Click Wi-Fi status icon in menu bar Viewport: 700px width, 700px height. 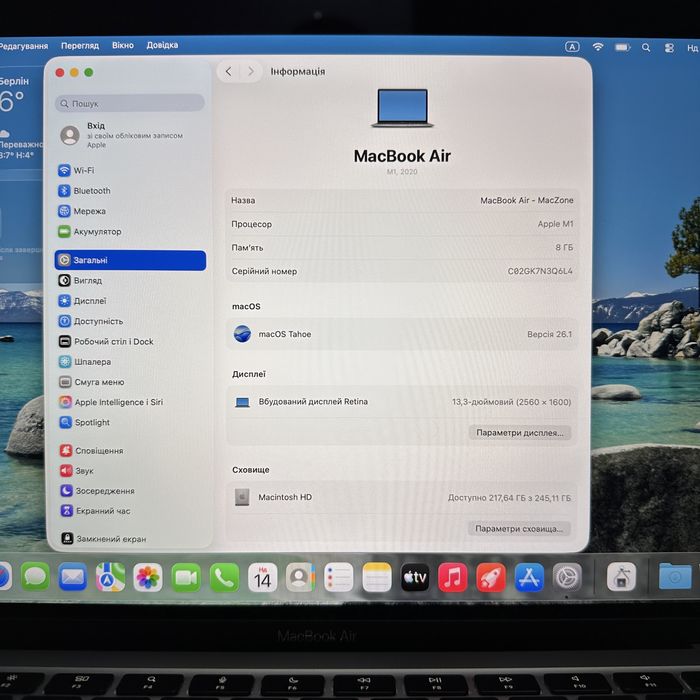598,47
